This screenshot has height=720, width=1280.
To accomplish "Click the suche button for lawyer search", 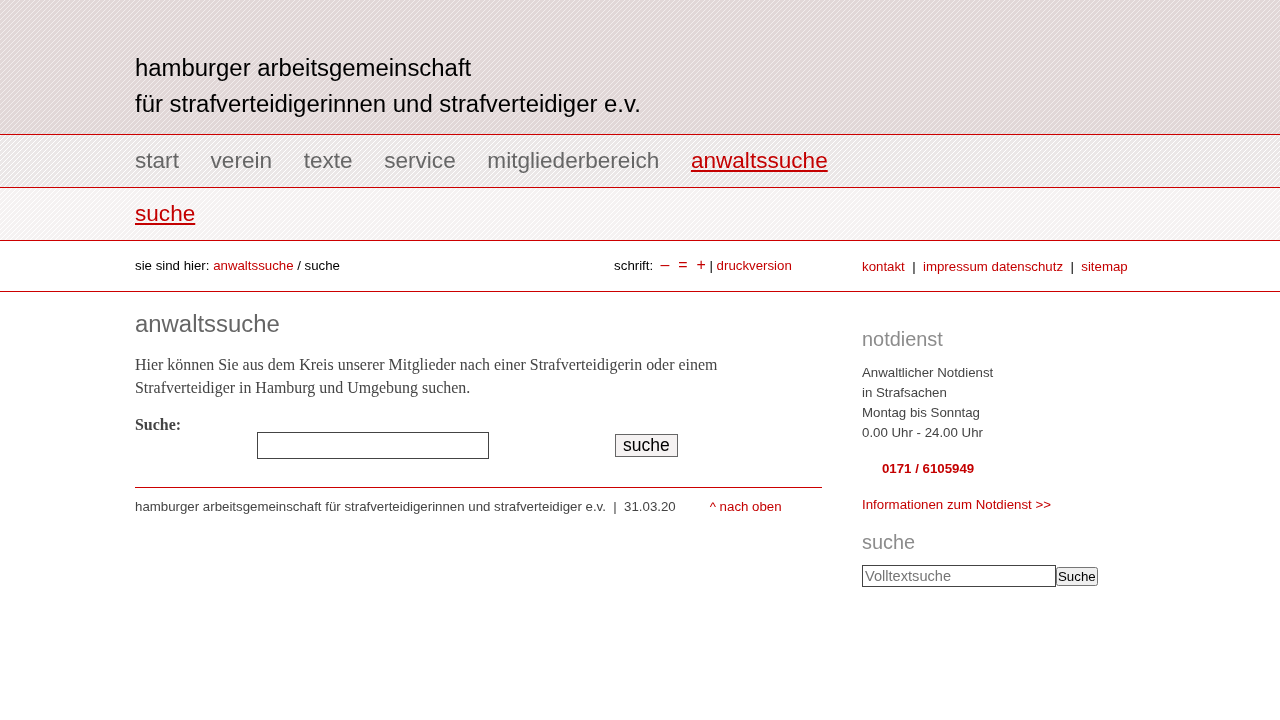I will tap(646, 446).
